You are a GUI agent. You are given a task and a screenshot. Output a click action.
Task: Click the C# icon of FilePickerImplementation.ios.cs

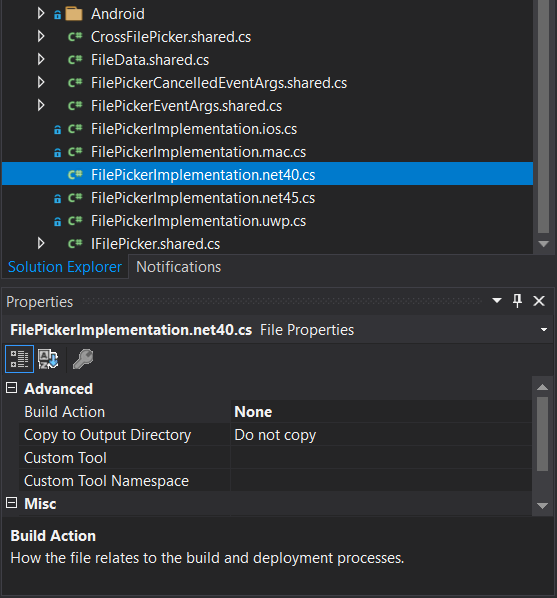[x=75, y=129]
